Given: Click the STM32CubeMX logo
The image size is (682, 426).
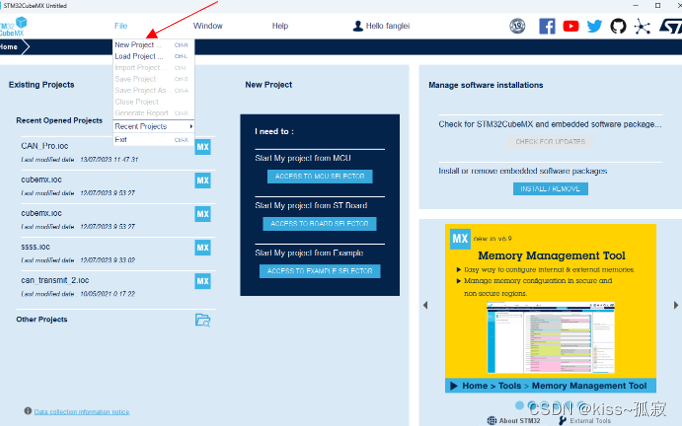Looking at the screenshot, I should [13, 27].
